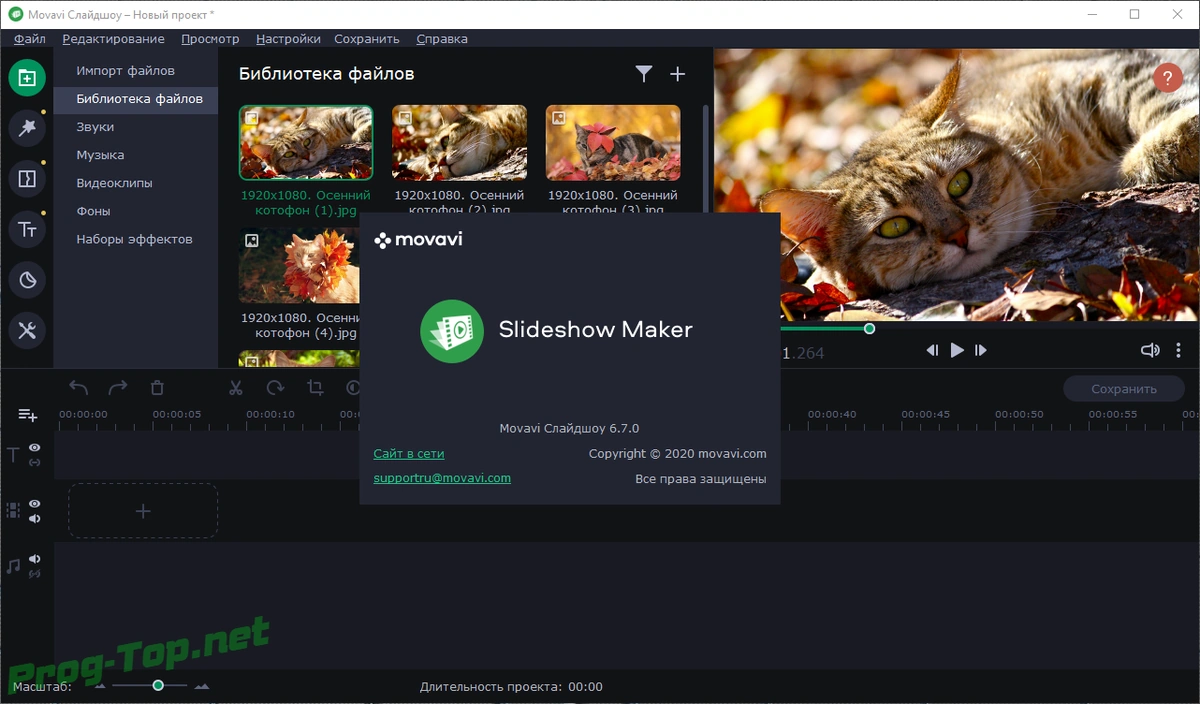
Task: Click the zoom out small mountain icon
Action: [100, 686]
